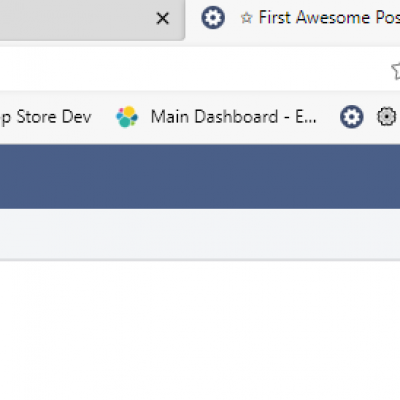Click the word Dev in Store Dev bookmark
Image resolution: width=400 pixels, height=400 pixels.
[77, 117]
